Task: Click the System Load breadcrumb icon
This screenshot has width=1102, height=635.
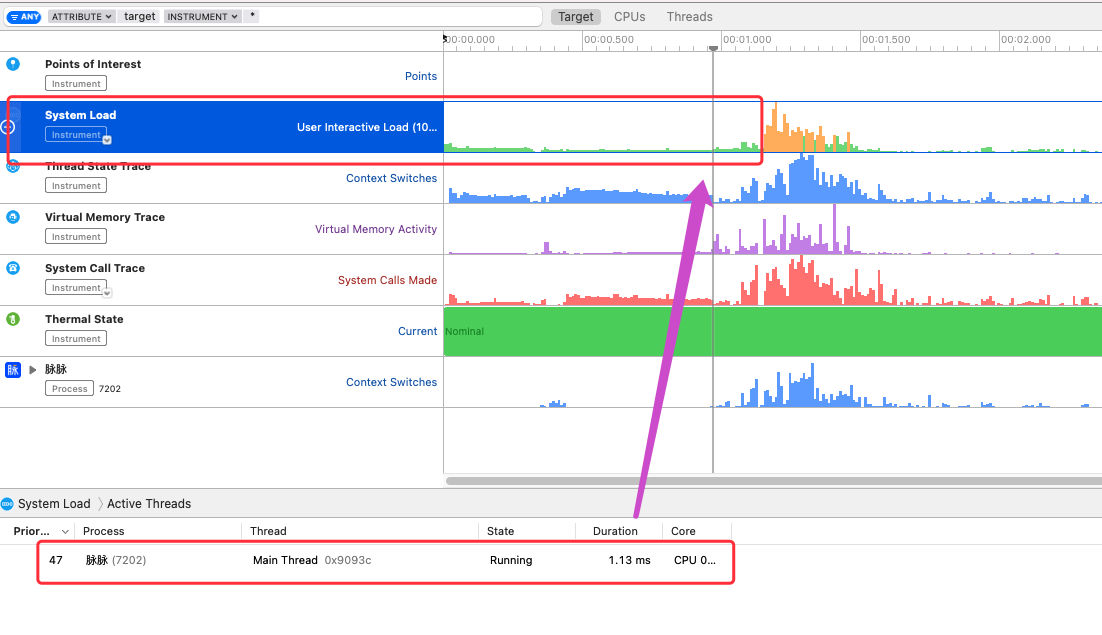Action: click(7, 504)
